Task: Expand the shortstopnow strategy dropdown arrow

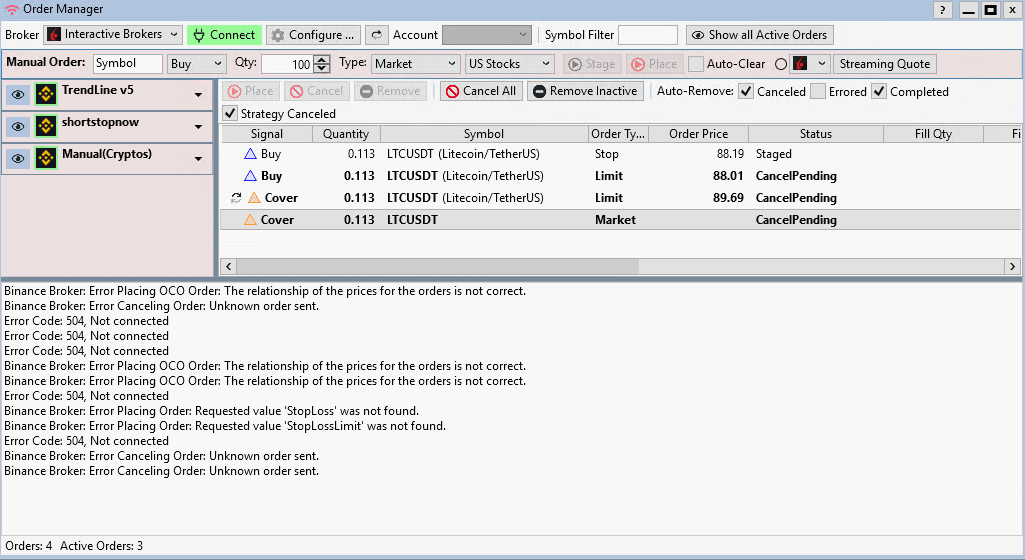Action: pyautogui.click(x=198, y=127)
